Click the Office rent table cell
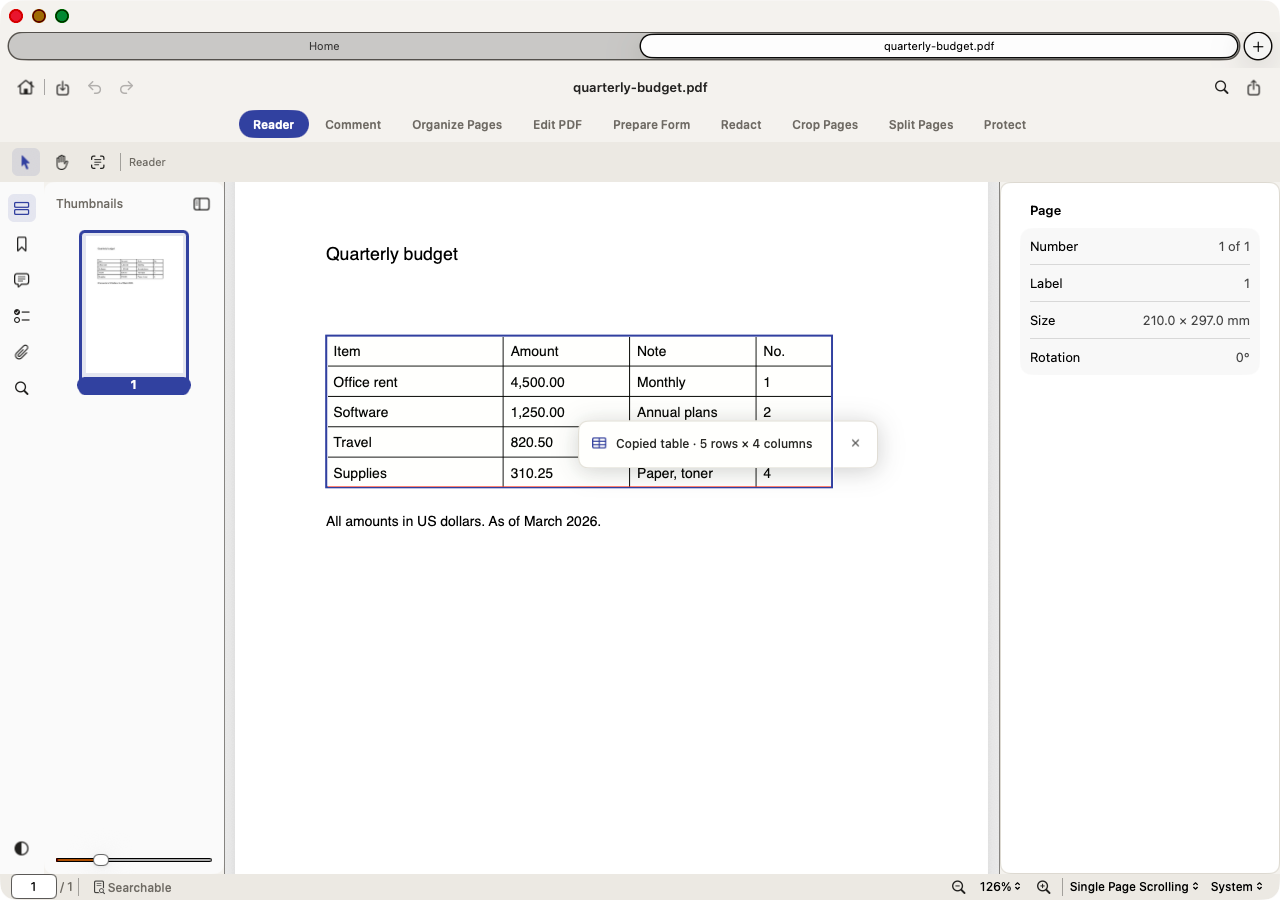 pos(415,382)
